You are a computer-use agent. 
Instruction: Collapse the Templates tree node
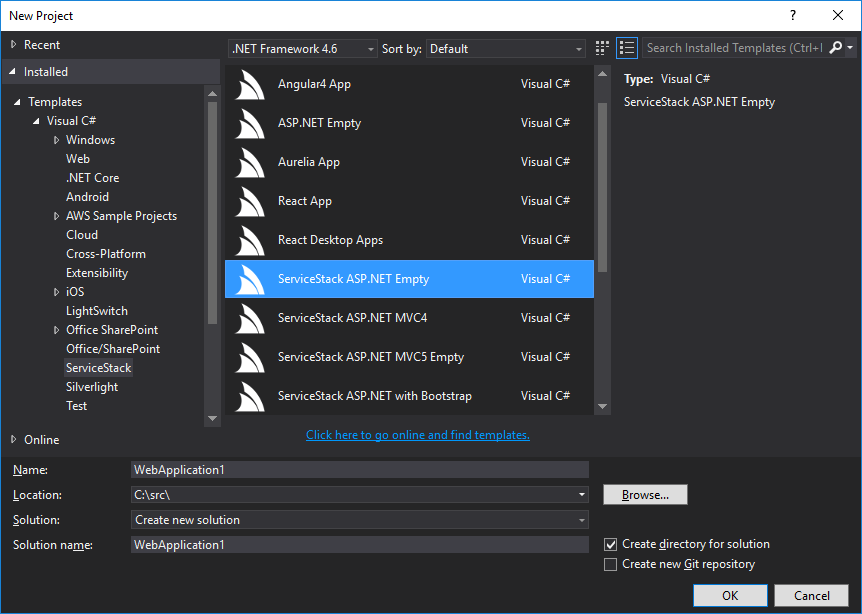17,102
